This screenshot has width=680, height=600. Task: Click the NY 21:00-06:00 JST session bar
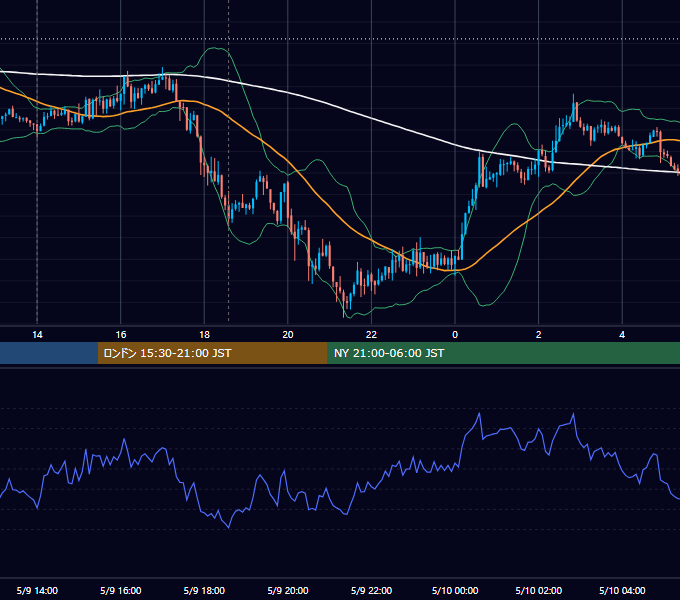tap(503, 353)
